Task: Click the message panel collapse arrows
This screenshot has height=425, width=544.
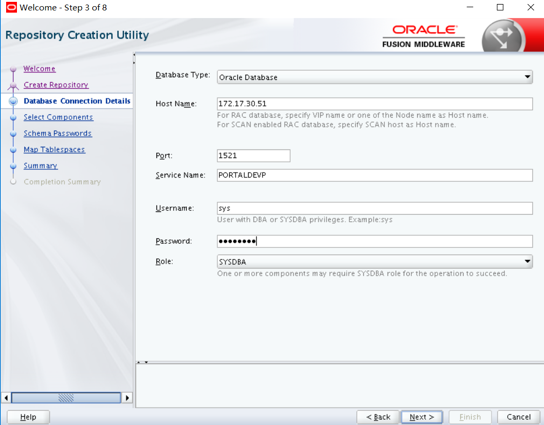Action: pos(142,362)
